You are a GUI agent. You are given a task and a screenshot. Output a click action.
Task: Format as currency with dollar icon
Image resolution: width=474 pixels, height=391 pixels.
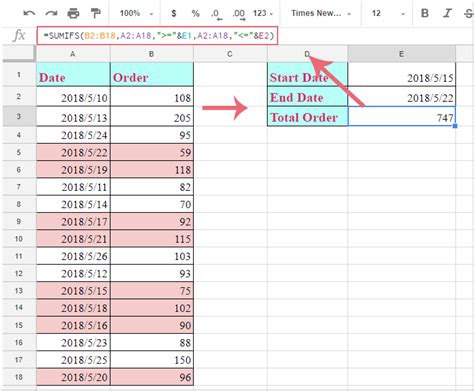pos(174,13)
